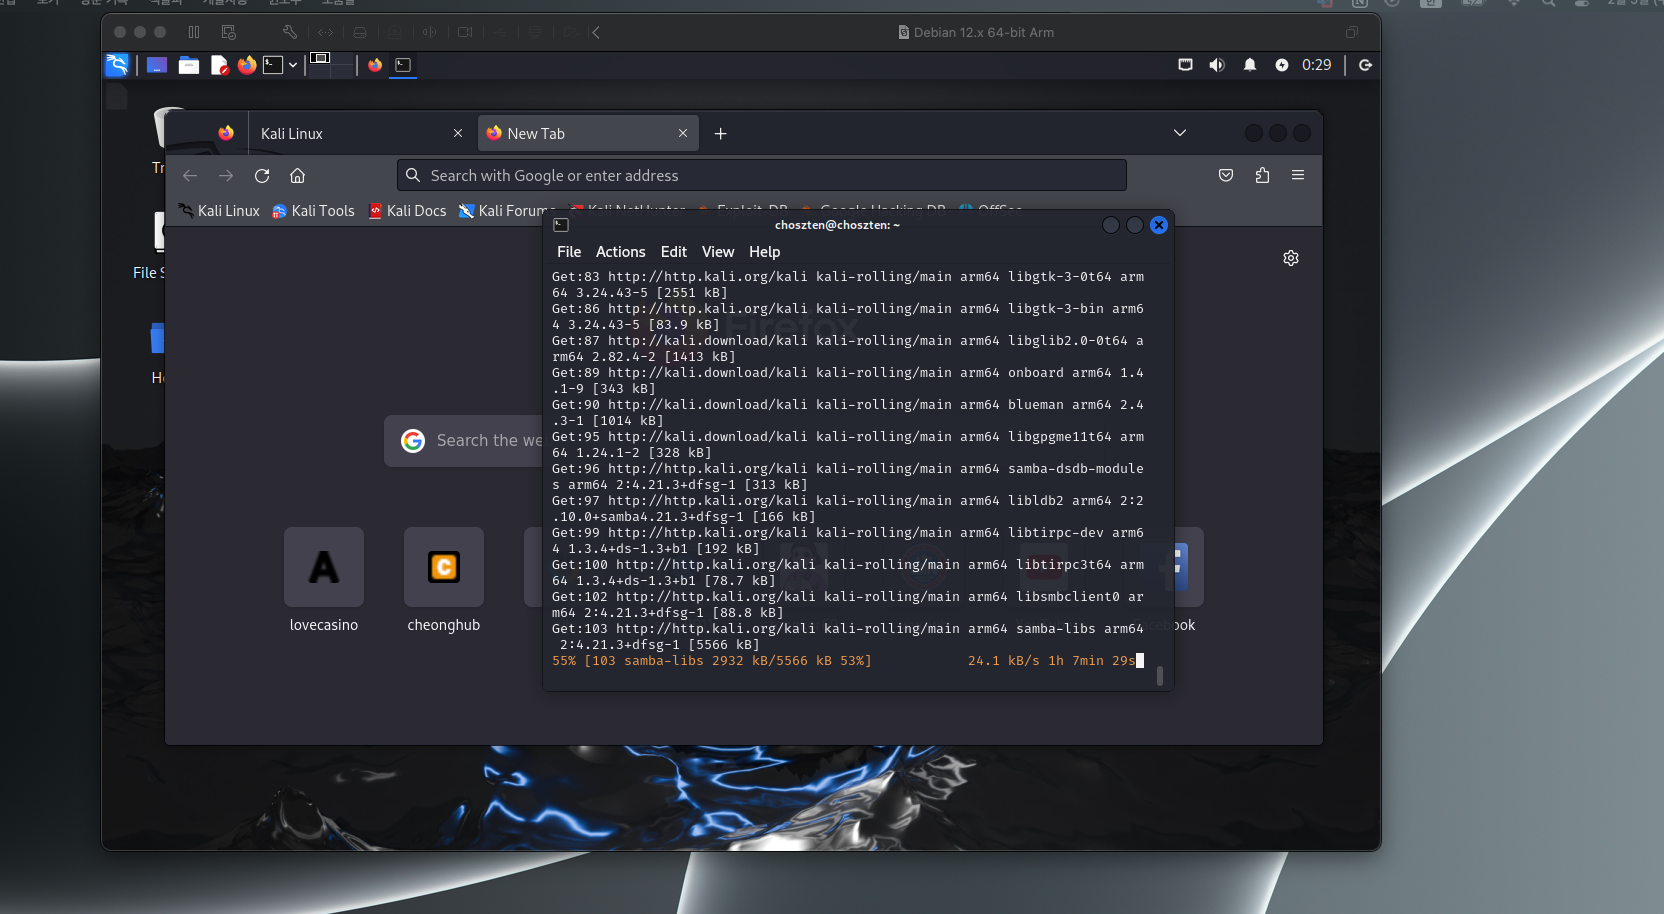
Task: Close the New Tab tab
Action: click(683, 133)
